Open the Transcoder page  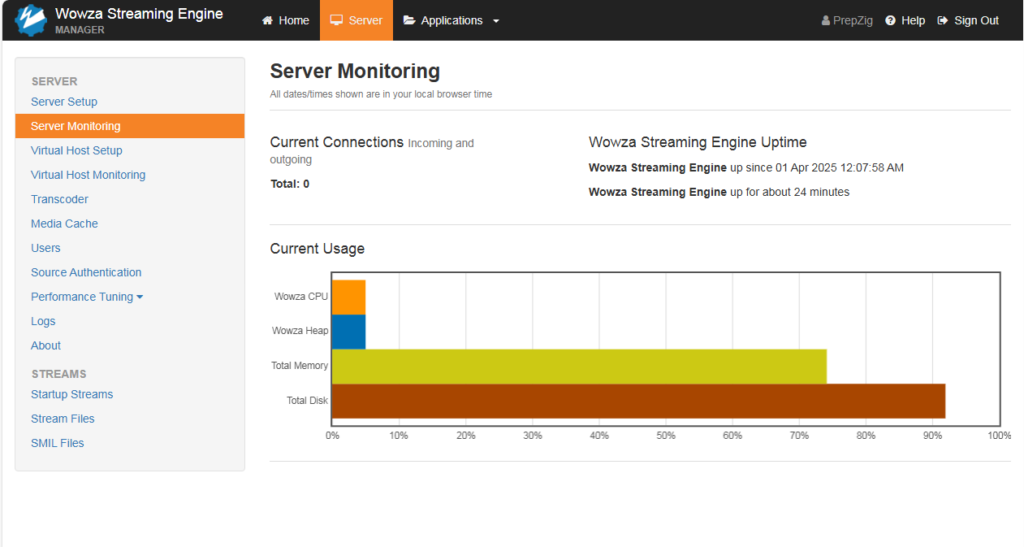coord(59,199)
